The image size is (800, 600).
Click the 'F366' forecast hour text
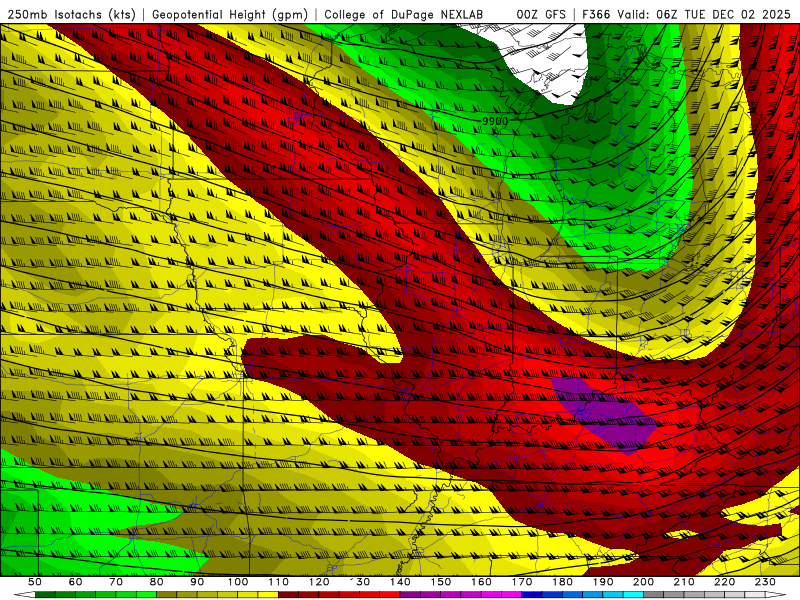[x=596, y=14]
